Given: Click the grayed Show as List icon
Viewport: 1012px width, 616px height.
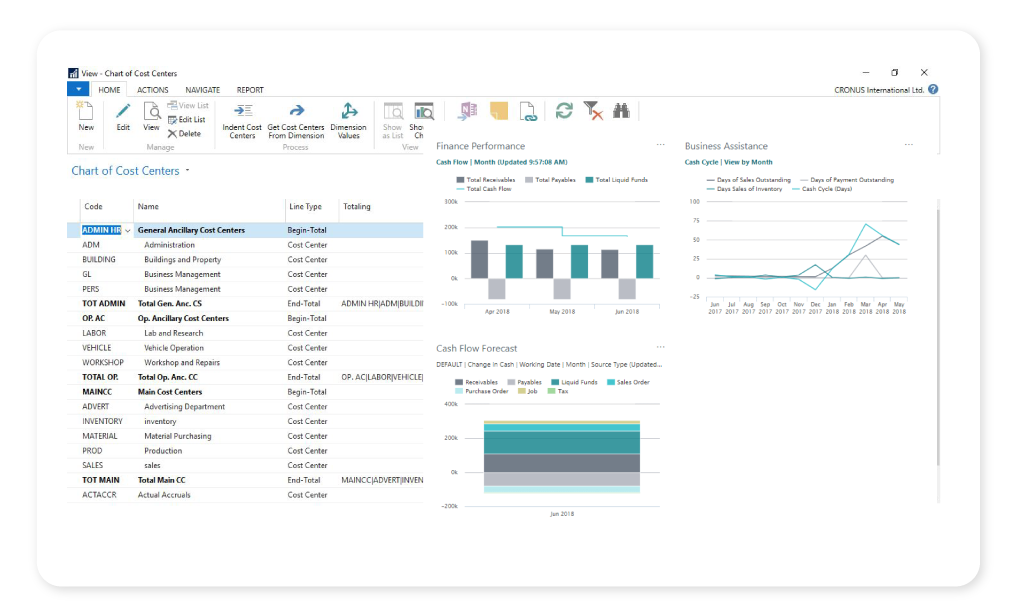Looking at the screenshot, I should point(393,111).
